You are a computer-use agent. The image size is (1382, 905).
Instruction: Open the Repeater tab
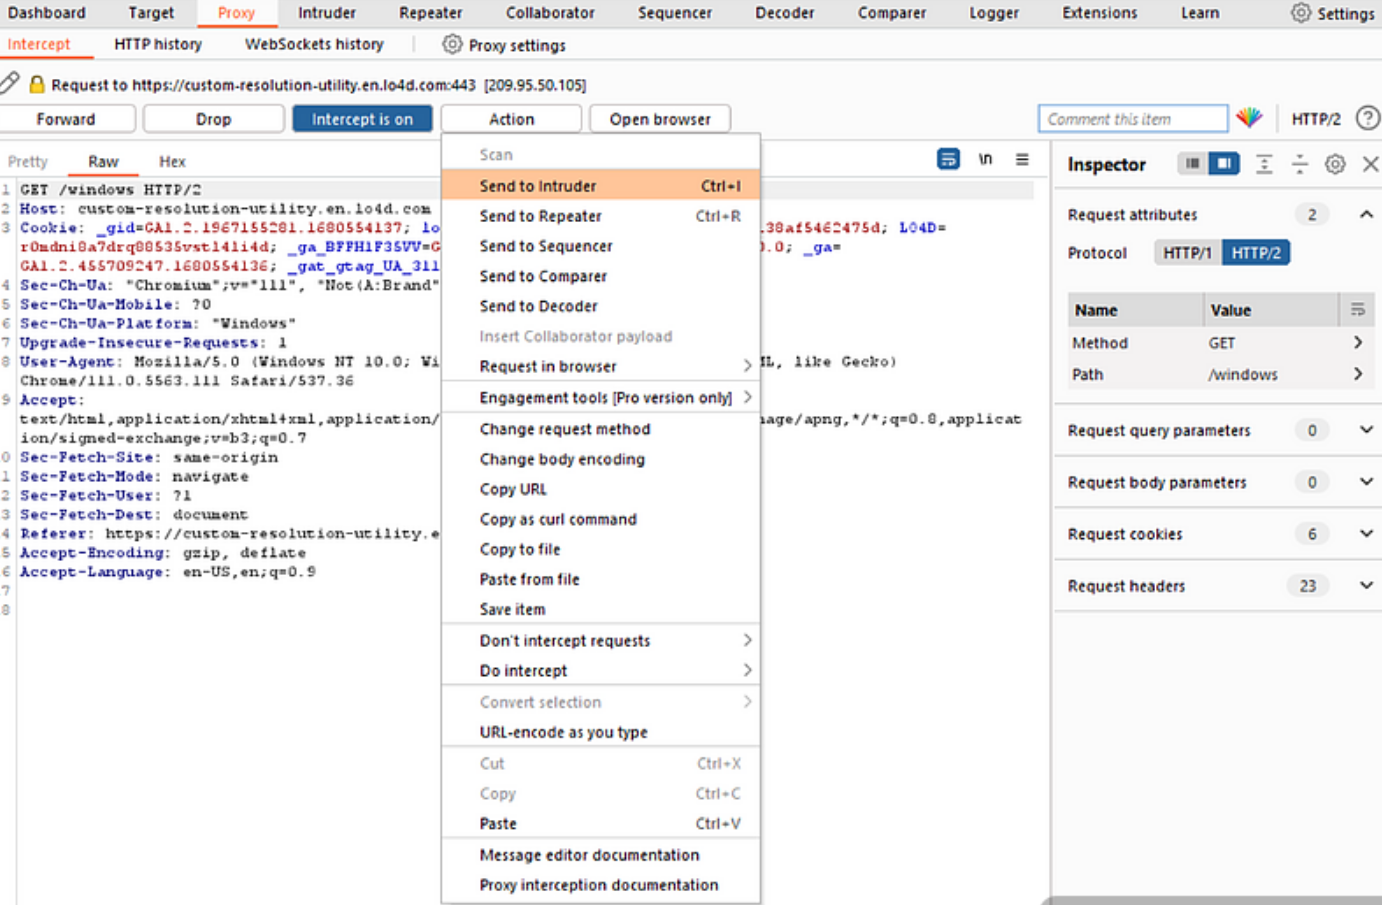pyautogui.click(x=430, y=13)
